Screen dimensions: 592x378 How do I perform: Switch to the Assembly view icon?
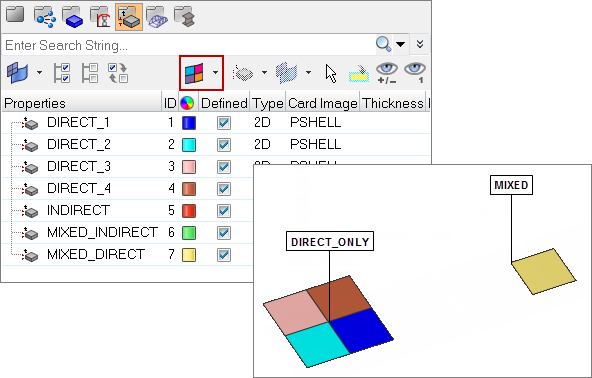(45, 17)
